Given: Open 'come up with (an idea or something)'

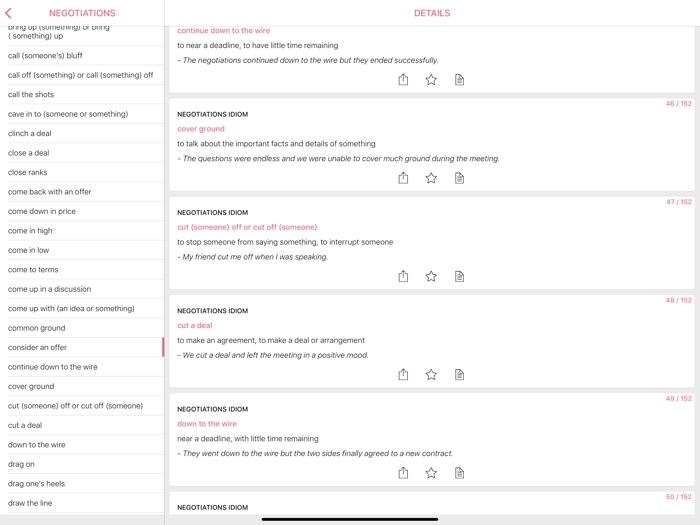Looking at the screenshot, I should click(x=82, y=308).
